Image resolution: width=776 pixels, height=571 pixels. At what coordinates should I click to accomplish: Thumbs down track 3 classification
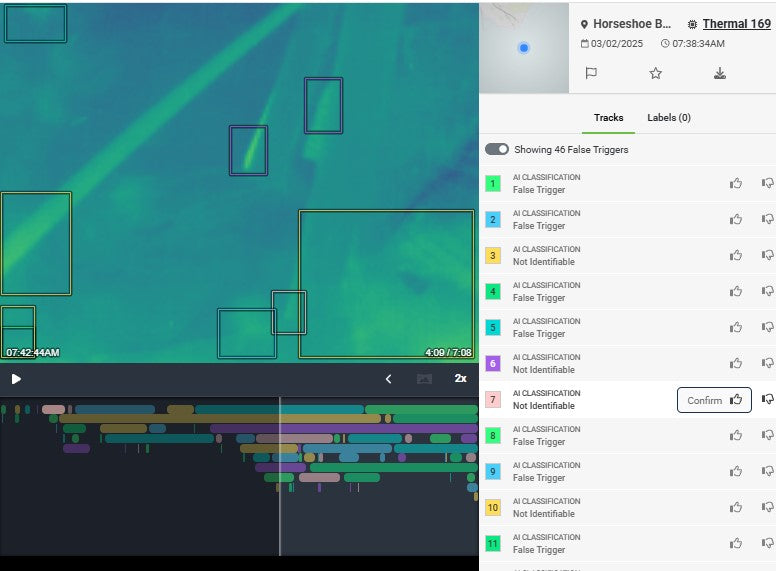pyautogui.click(x=767, y=255)
